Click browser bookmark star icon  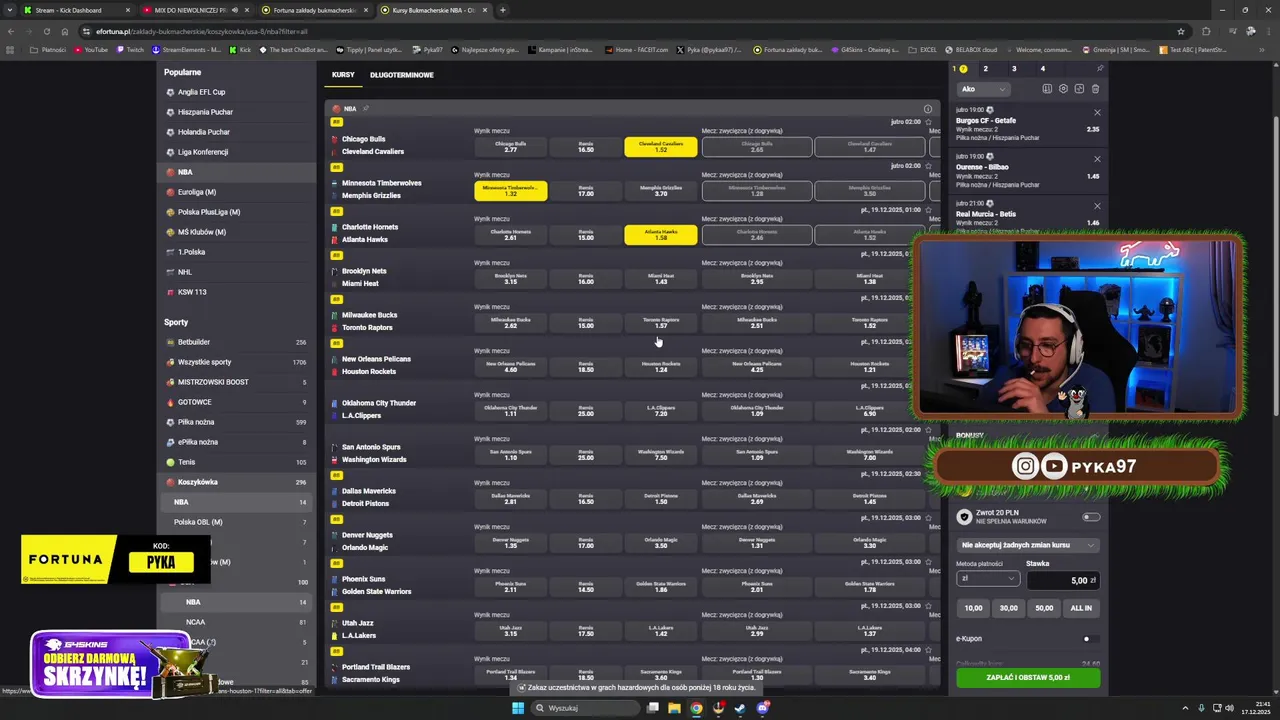1181,31
